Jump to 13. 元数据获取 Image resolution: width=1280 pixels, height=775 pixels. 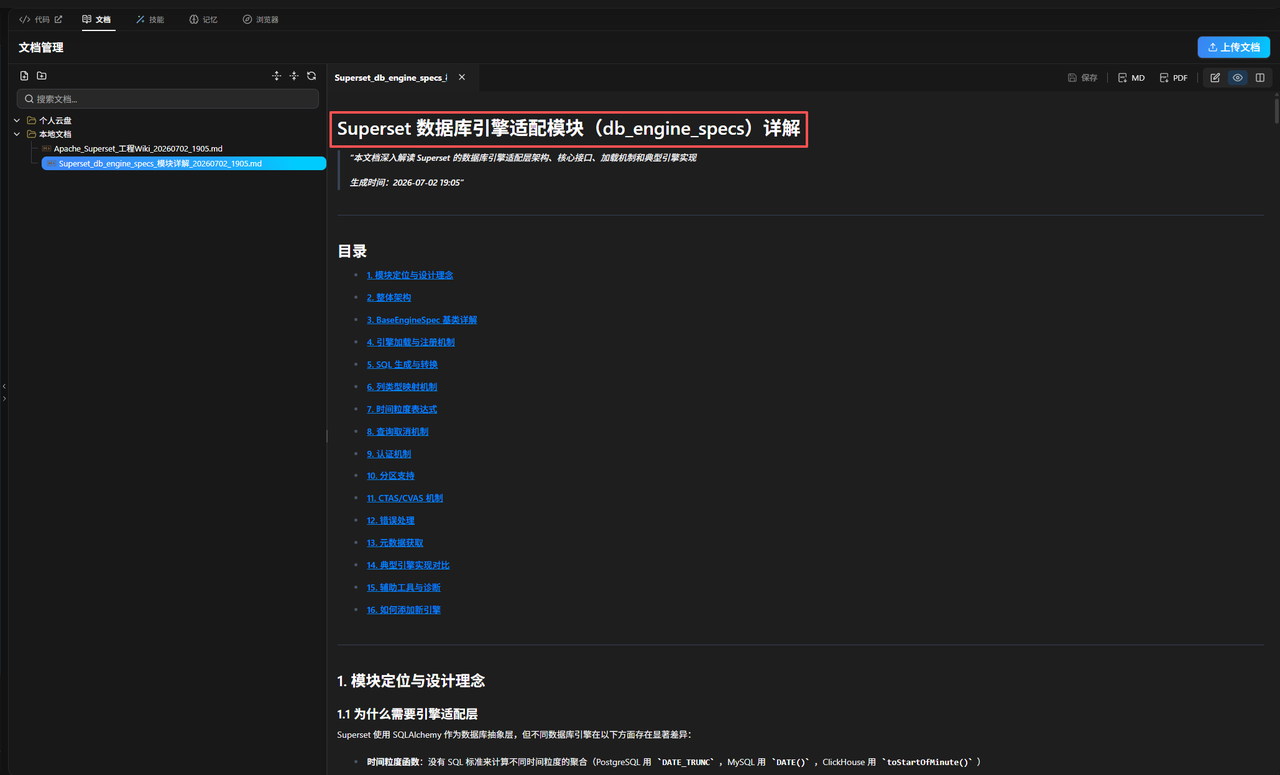[x=395, y=543]
